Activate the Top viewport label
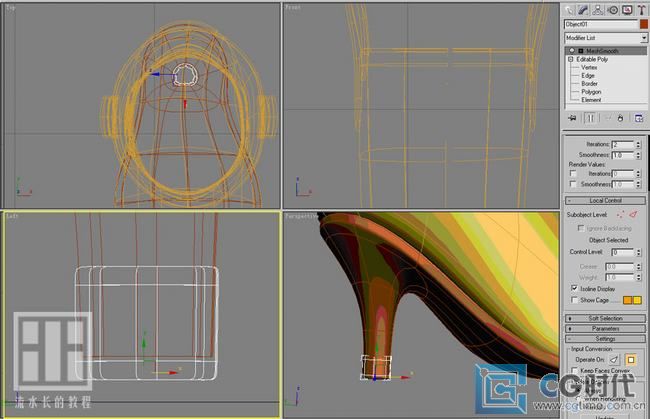 [11, 7]
